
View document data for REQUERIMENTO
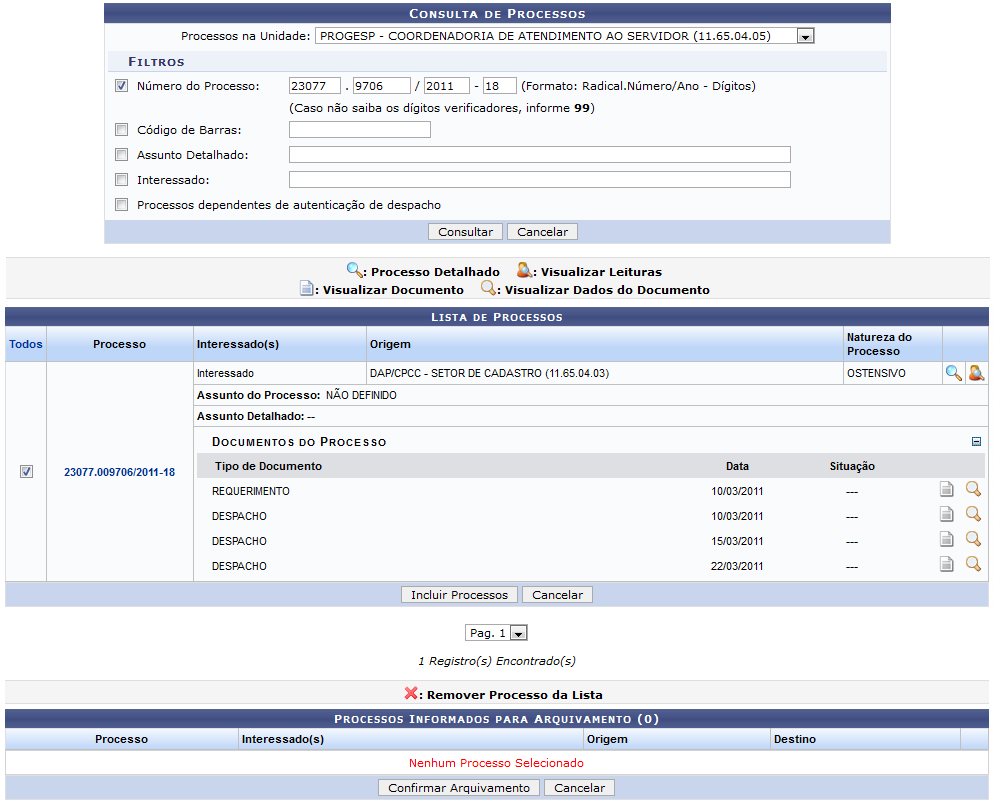(973, 490)
